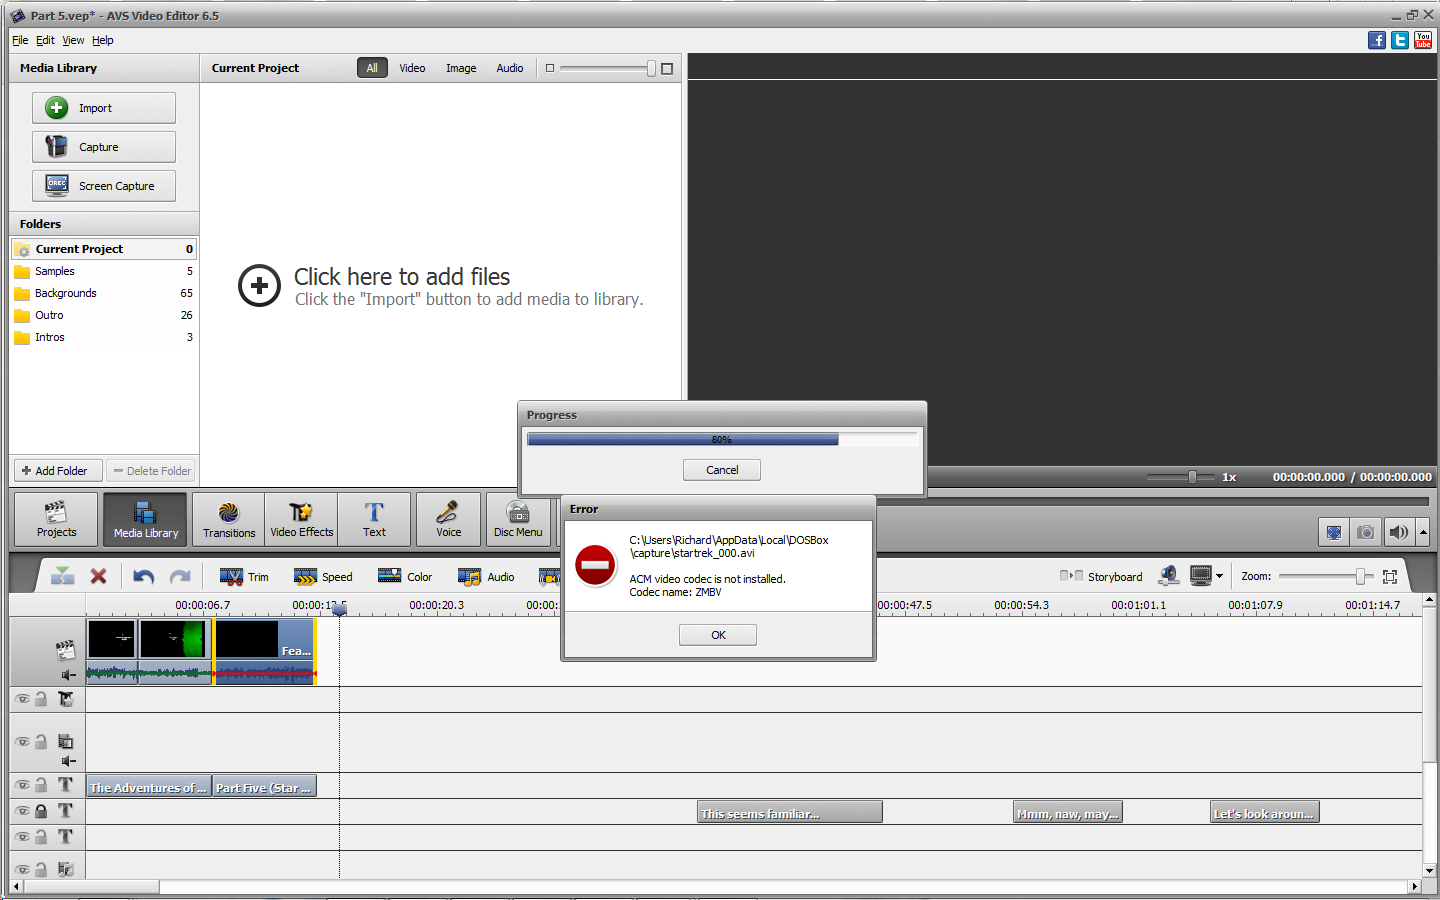The height and width of the screenshot is (900, 1440).
Task: Start Screen Capture tool
Action: tap(104, 186)
